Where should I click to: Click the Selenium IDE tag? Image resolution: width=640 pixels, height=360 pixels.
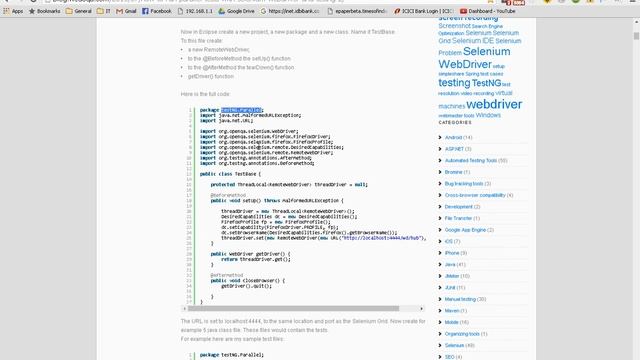tap(473, 41)
